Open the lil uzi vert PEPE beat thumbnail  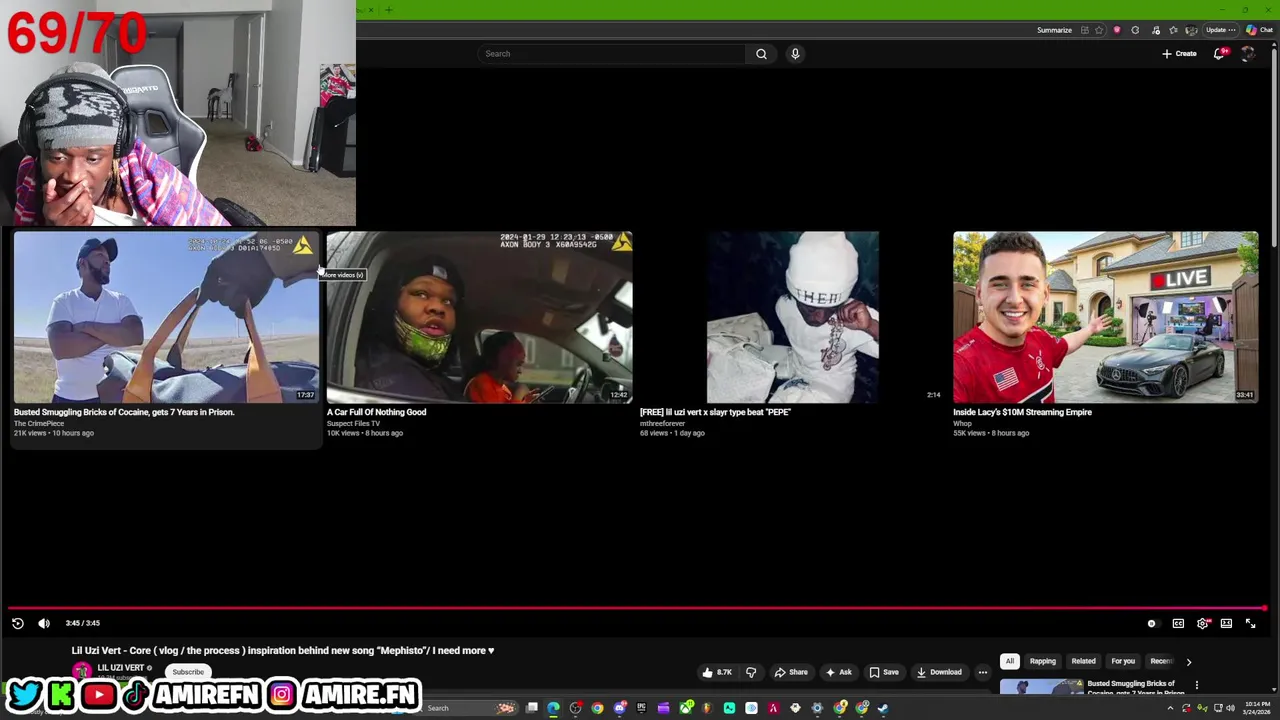(792, 317)
